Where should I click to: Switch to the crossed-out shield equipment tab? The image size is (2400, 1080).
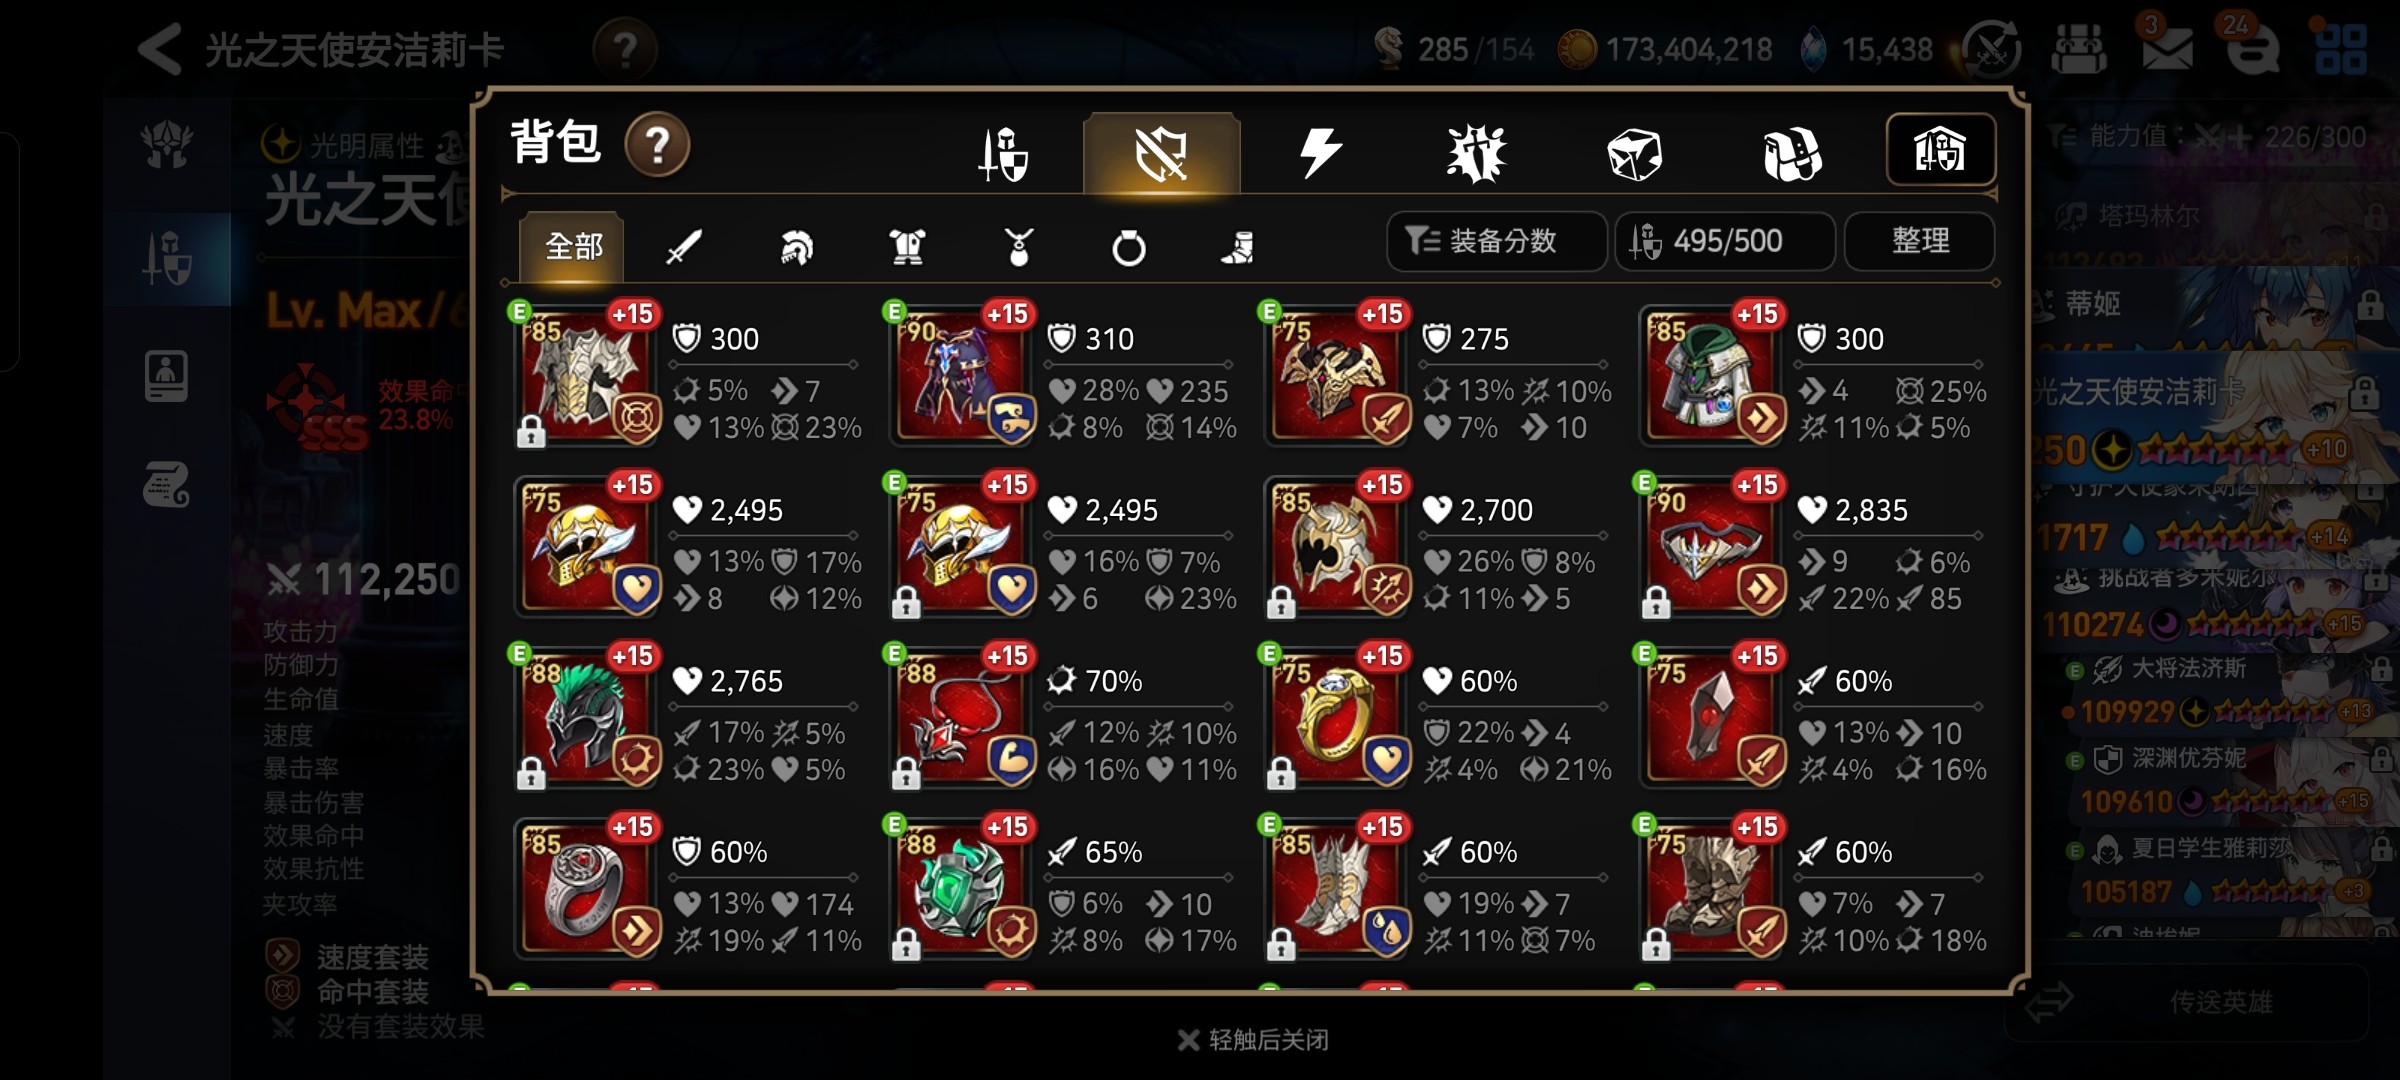[1161, 154]
